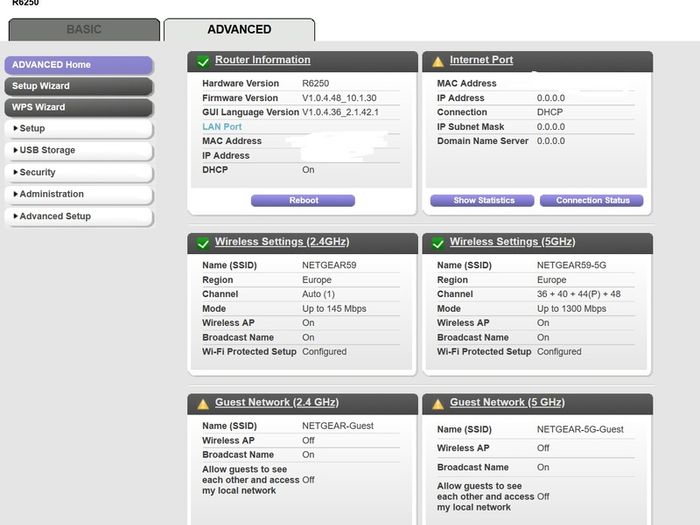Open Guest Network (2.4 GHz) link
This screenshot has width=700, height=525.
click(x=277, y=402)
